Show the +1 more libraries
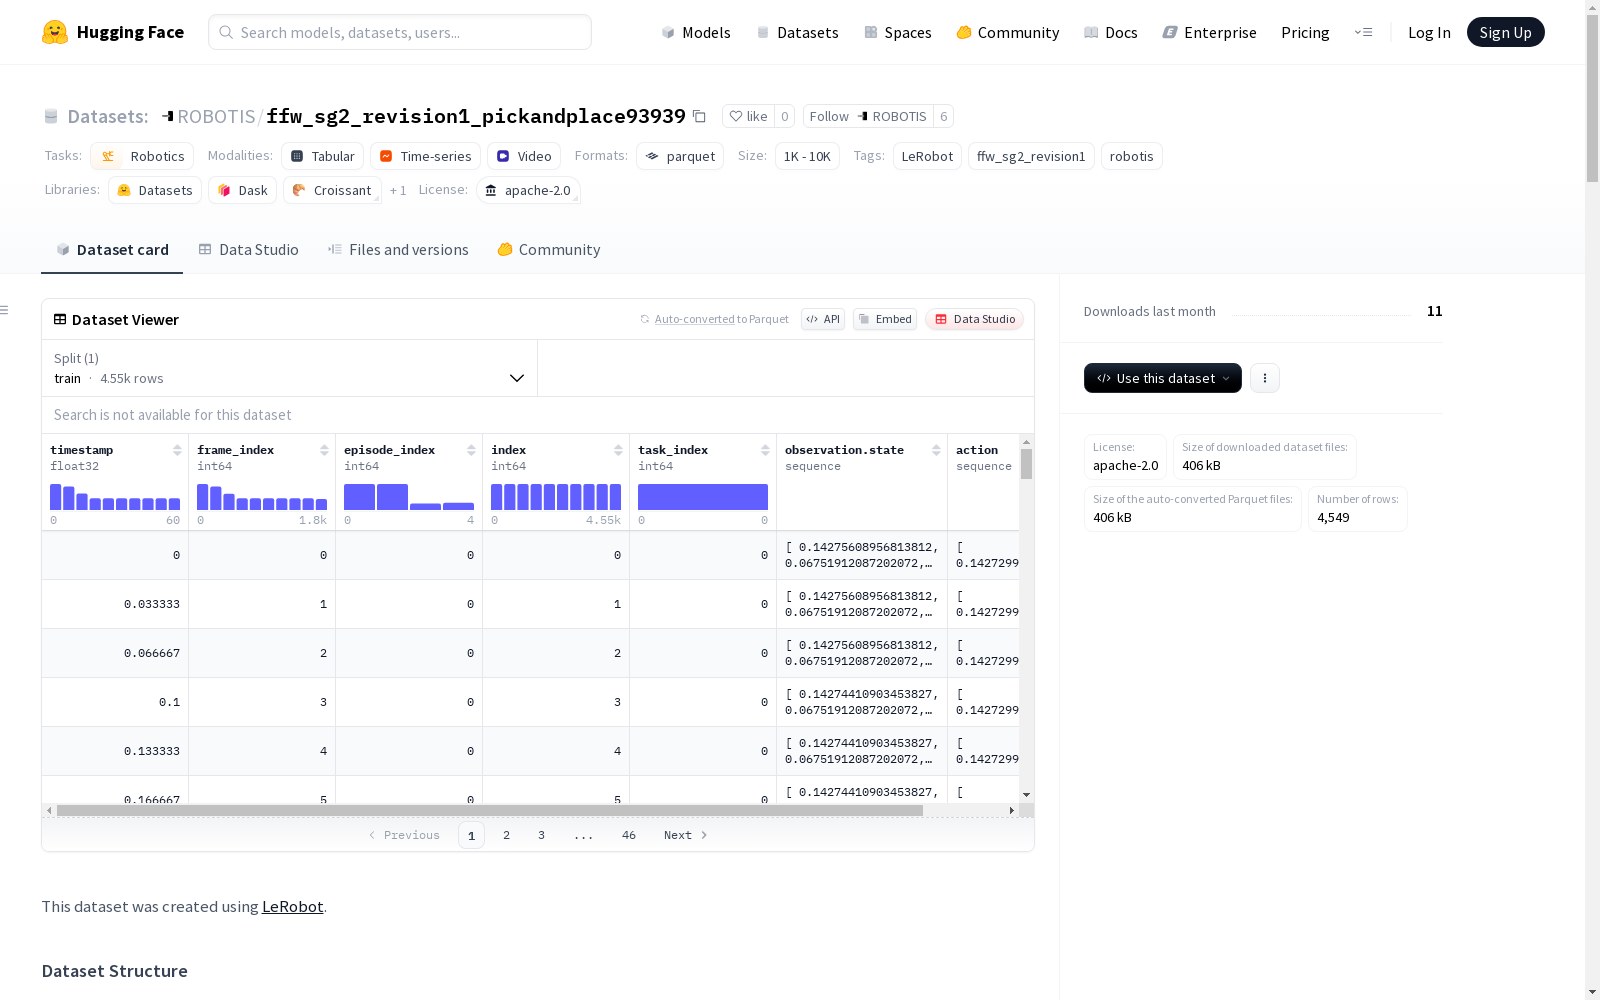 [x=398, y=190]
